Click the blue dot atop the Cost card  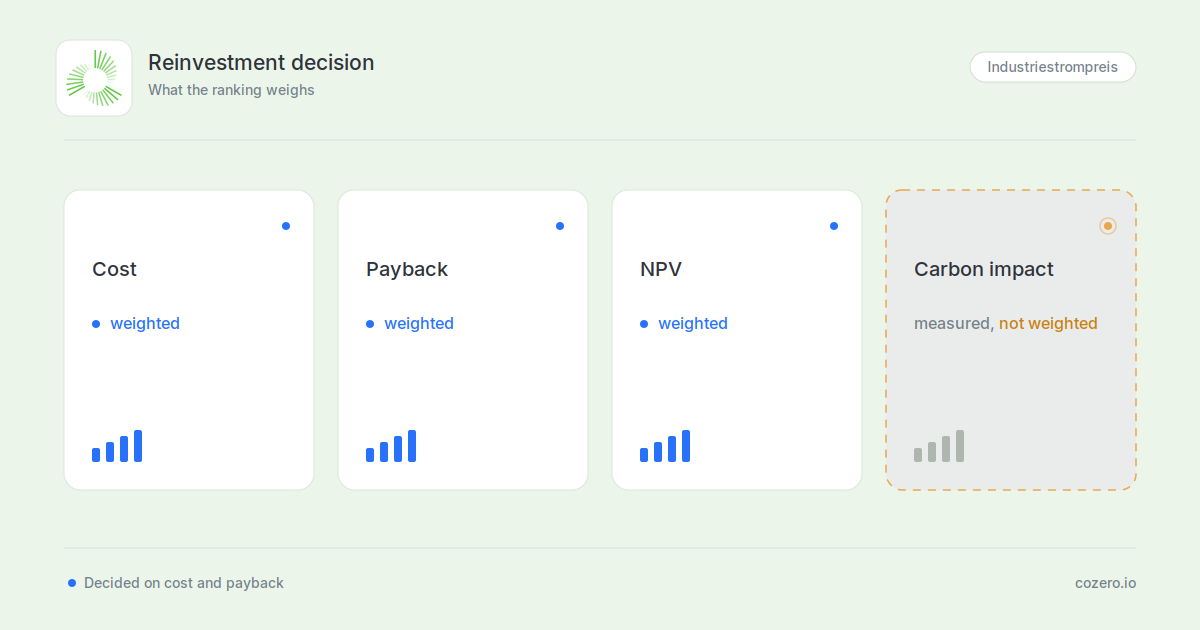point(286,226)
